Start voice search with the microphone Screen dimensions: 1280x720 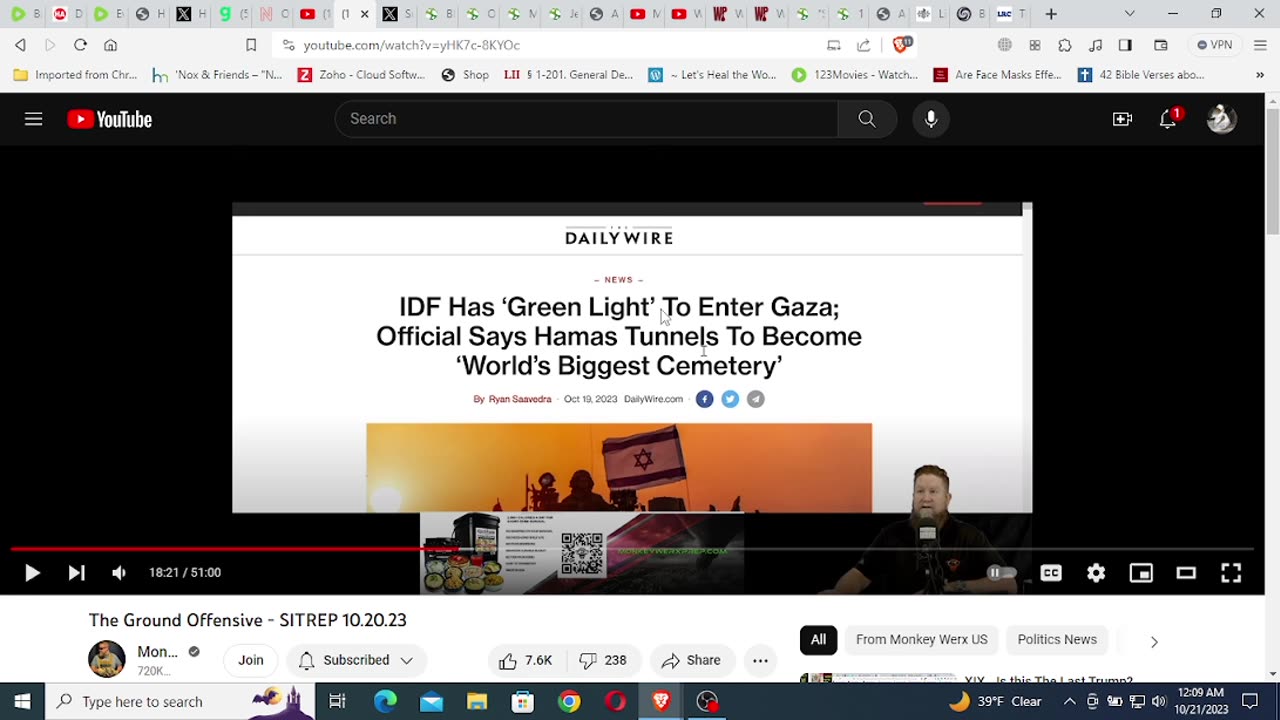click(931, 119)
